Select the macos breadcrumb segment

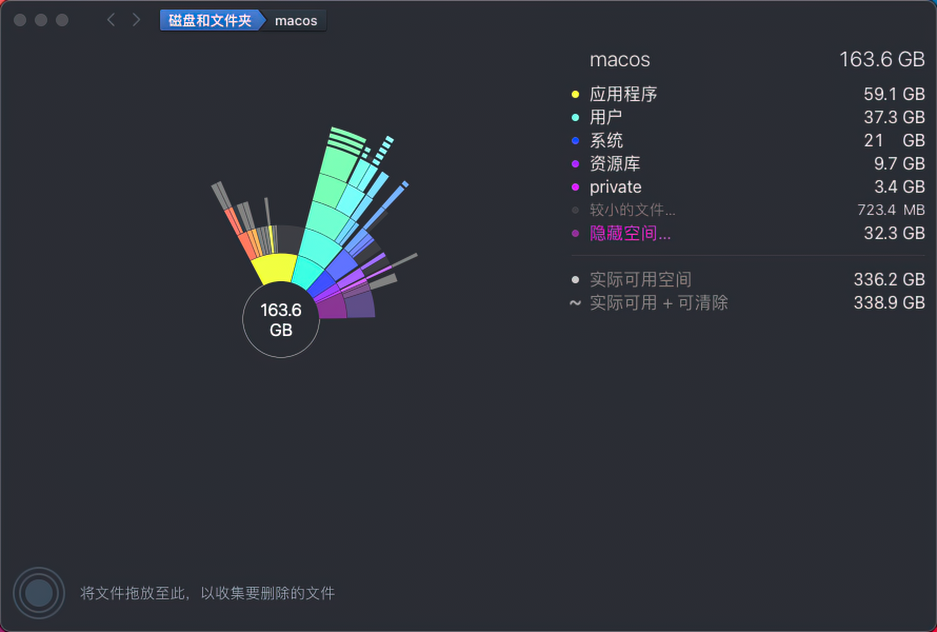pos(296,20)
